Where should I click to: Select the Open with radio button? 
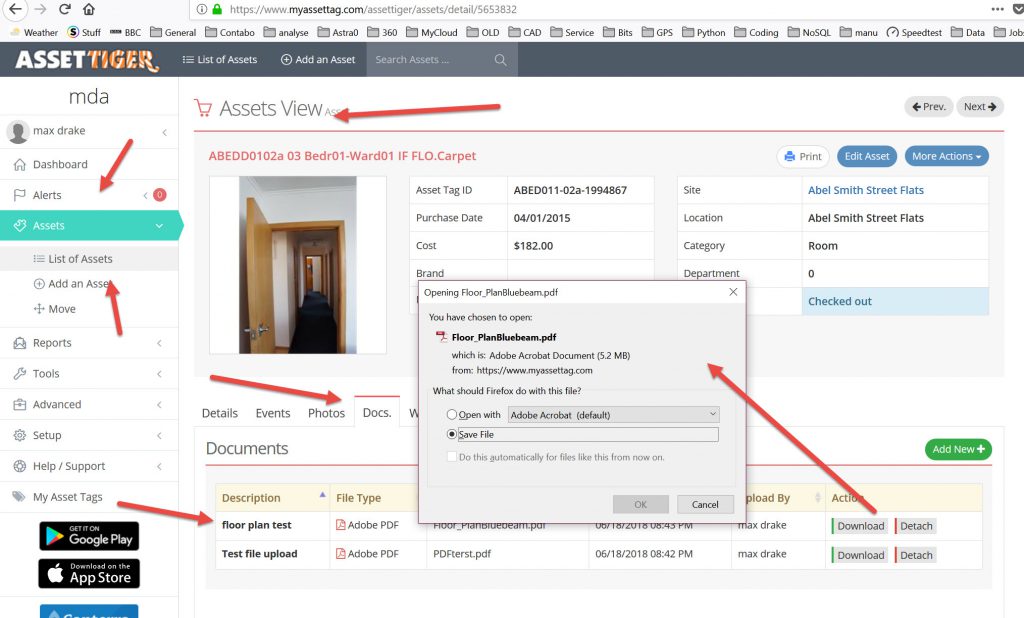[x=452, y=414]
